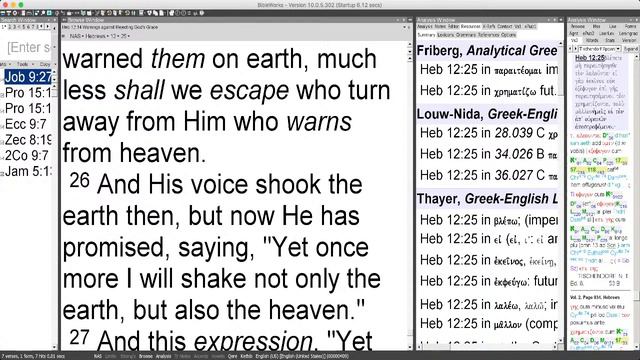Click the Louw-Nida Greek-English heading
Screen dimensions: 640x360
coord(487,114)
